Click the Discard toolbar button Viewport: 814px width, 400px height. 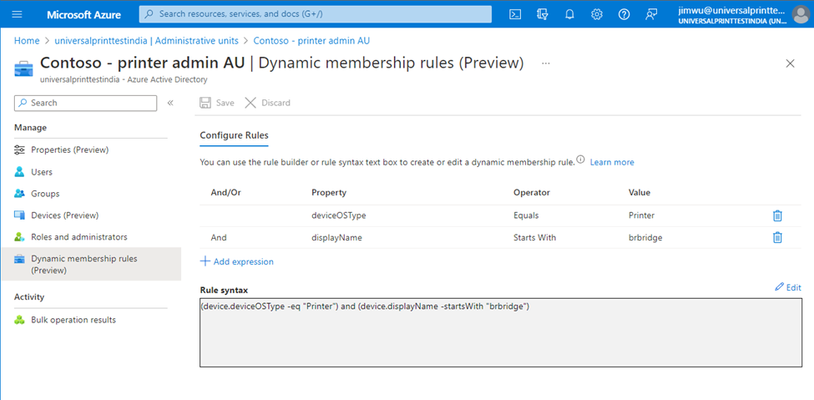(267, 103)
